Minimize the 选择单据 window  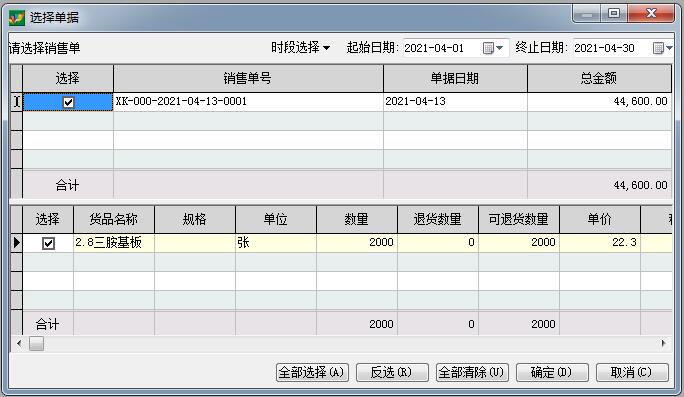[x=587, y=14]
